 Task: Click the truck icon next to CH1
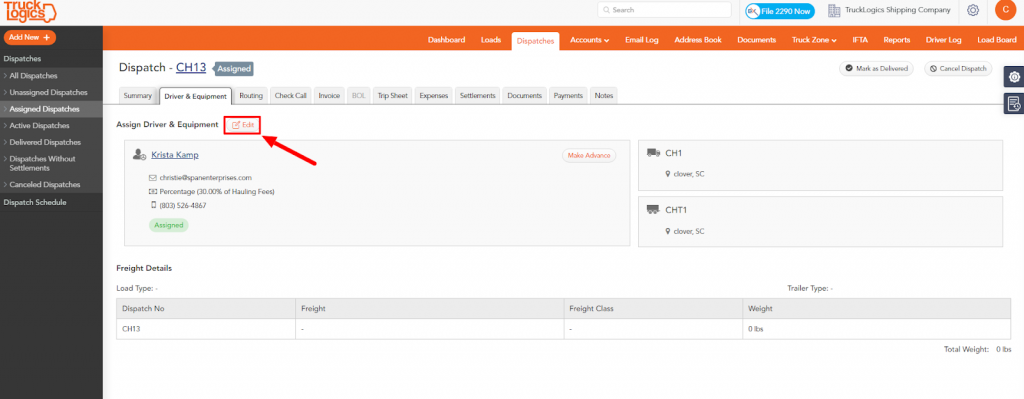[653, 153]
